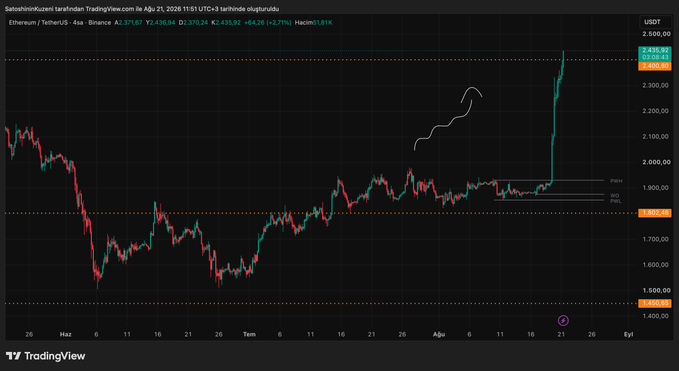The width and height of the screenshot is (679, 371).
Task: Click the low value D 2.370,24
Action: 193,23
